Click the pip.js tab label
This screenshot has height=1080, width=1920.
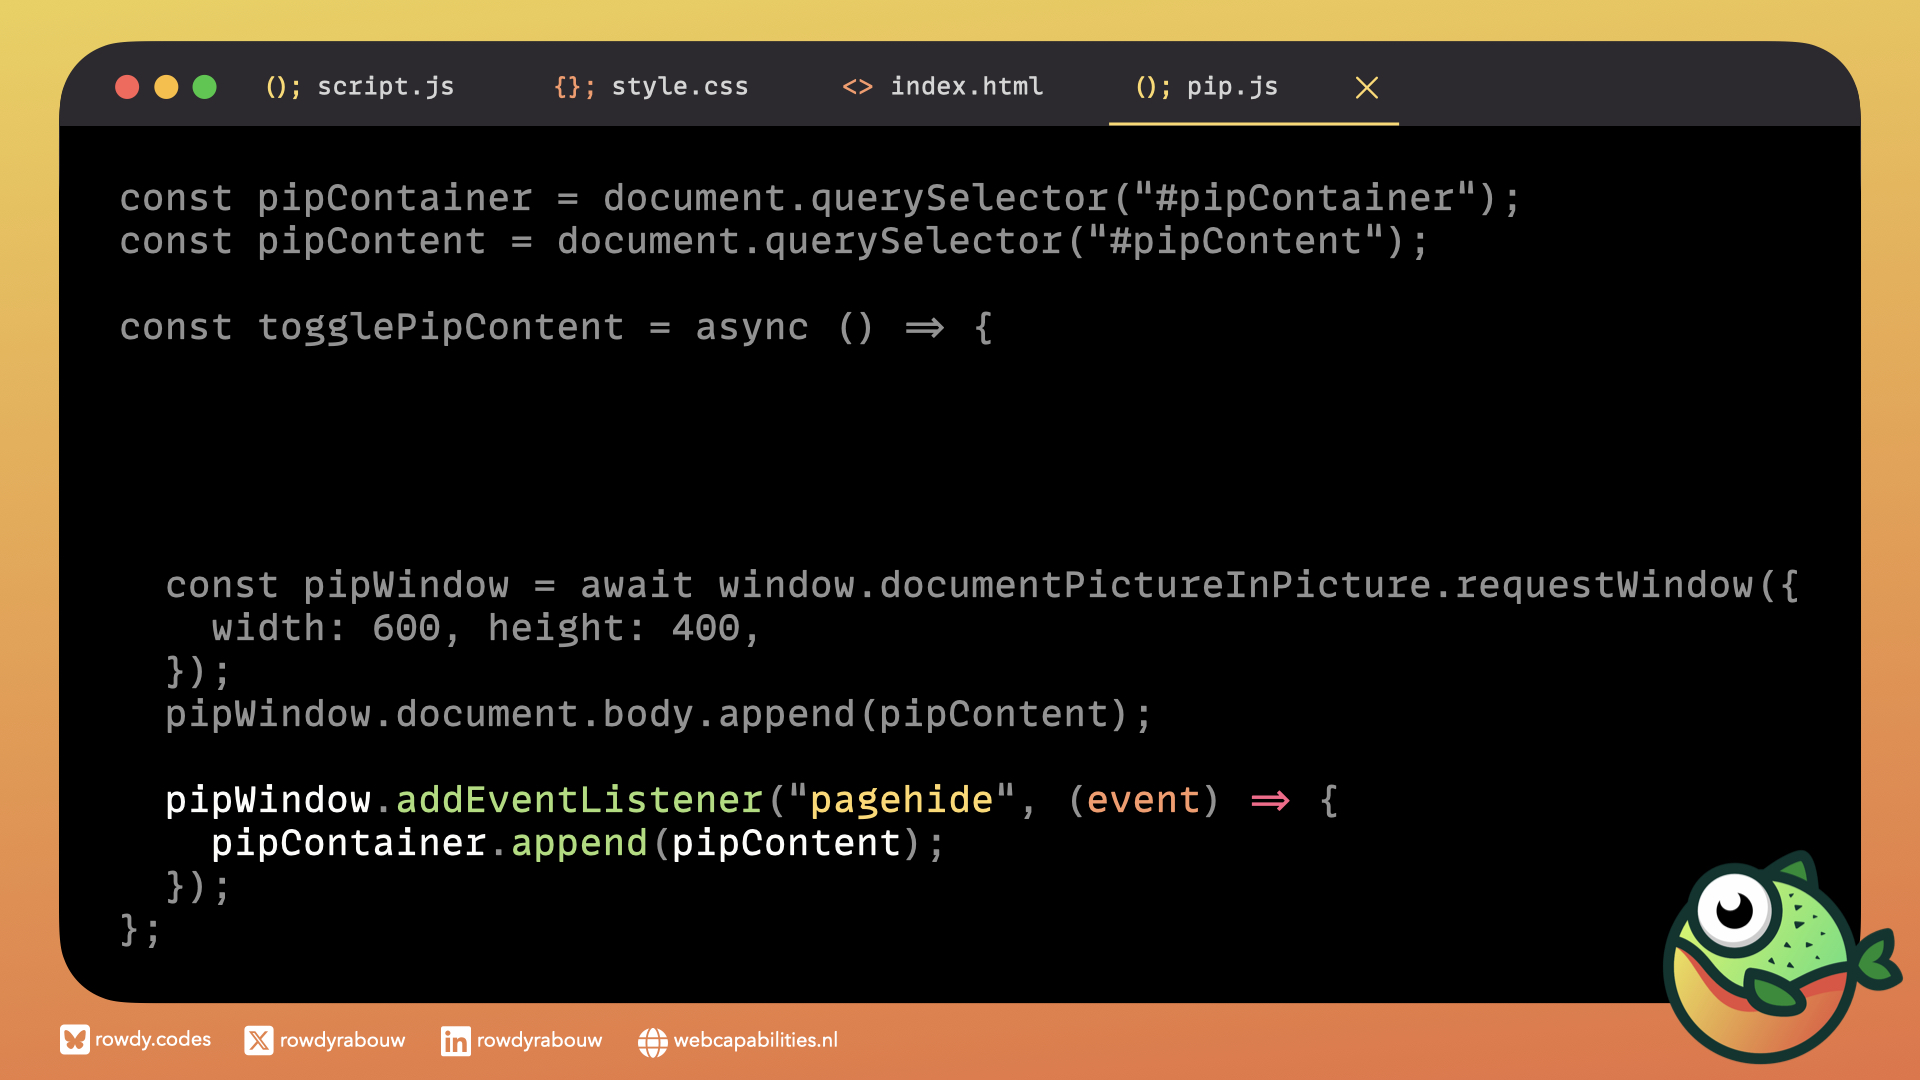coord(1232,87)
